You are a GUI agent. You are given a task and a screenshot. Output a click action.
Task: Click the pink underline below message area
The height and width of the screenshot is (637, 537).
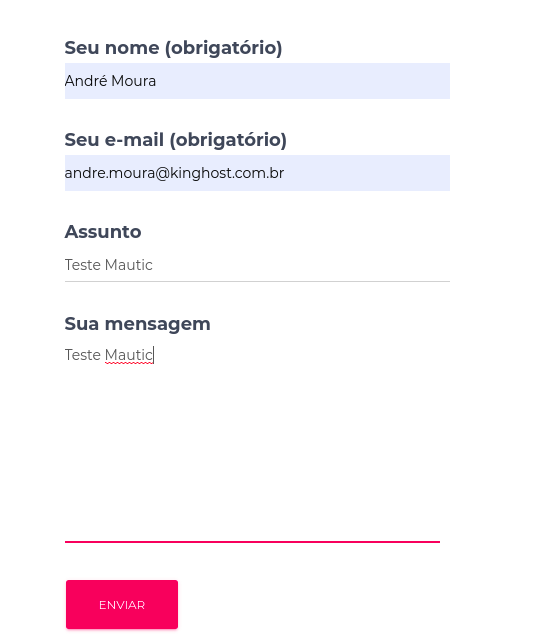[x=252, y=542]
